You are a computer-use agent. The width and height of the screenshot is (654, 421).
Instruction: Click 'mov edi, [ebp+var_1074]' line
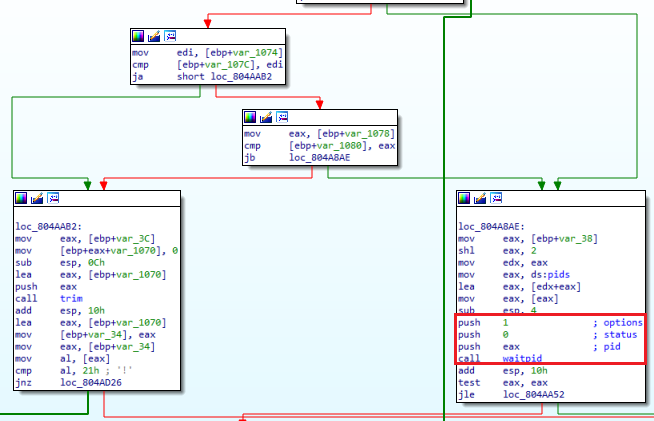pyautogui.click(x=208, y=53)
